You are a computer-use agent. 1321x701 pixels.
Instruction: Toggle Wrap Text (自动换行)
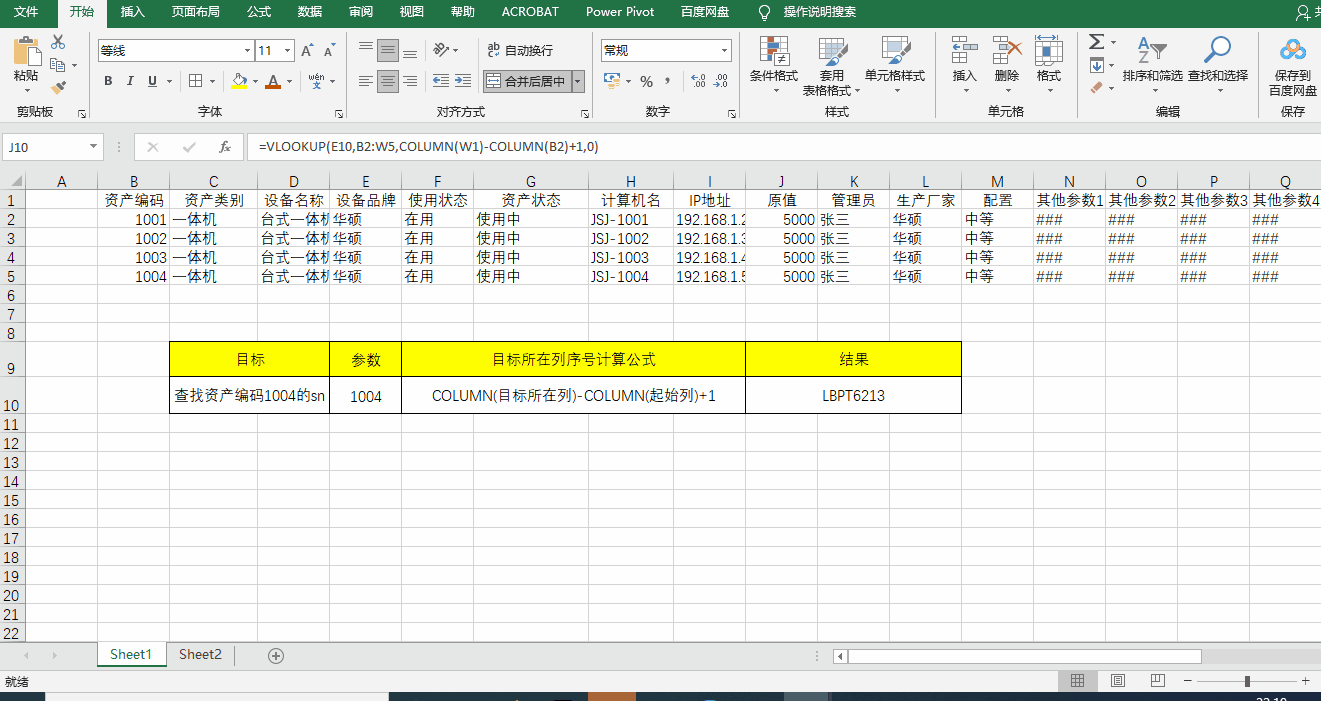520,50
